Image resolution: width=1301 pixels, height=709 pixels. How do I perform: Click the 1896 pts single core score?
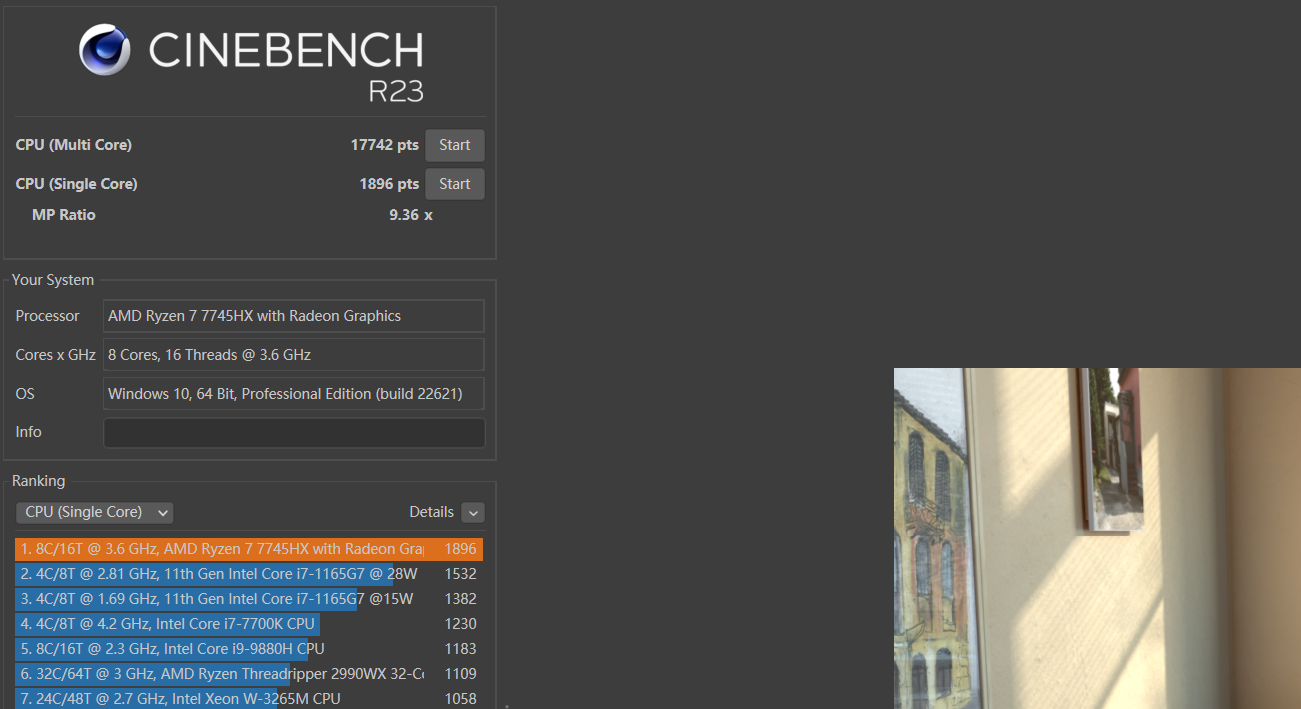(x=389, y=184)
